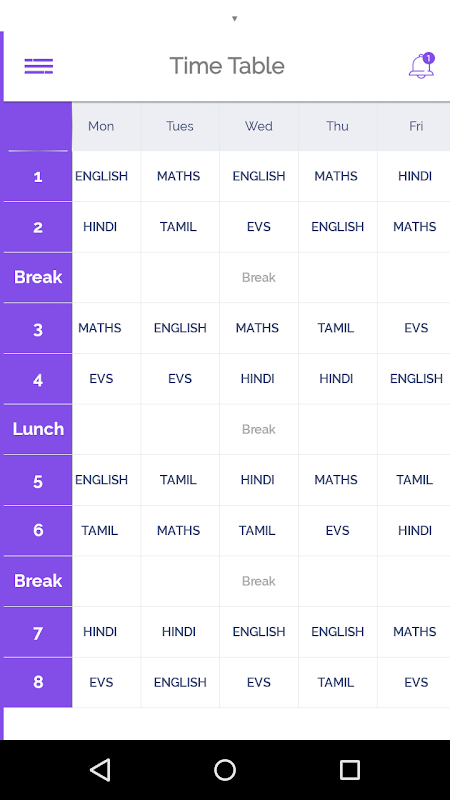Select the Fri column header
Image resolution: width=450 pixels, height=800 pixels.
[x=414, y=126]
